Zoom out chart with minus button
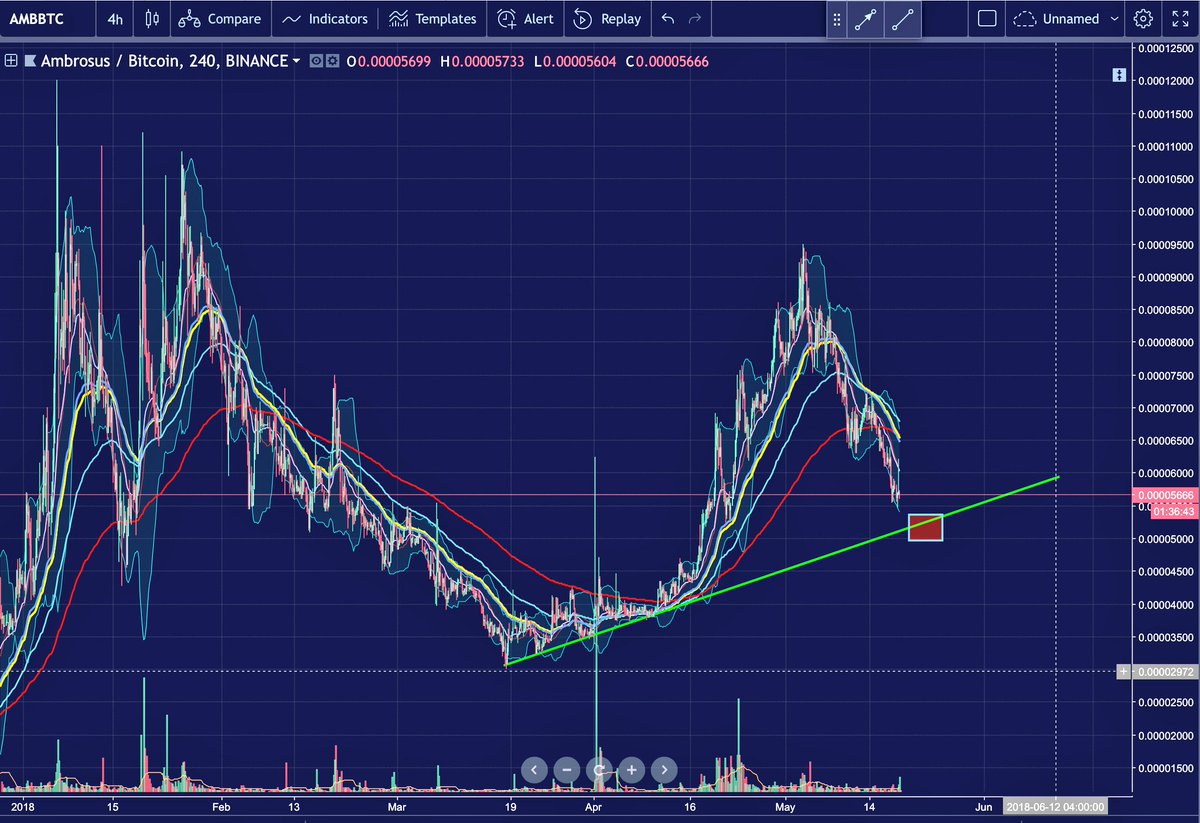This screenshot has width=1200, height=823. [x=566, y=770]
